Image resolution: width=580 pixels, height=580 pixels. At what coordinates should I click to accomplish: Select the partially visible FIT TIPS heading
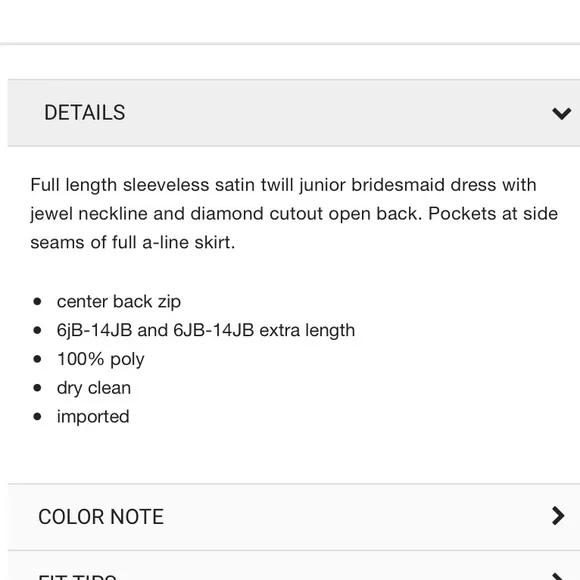77,577
